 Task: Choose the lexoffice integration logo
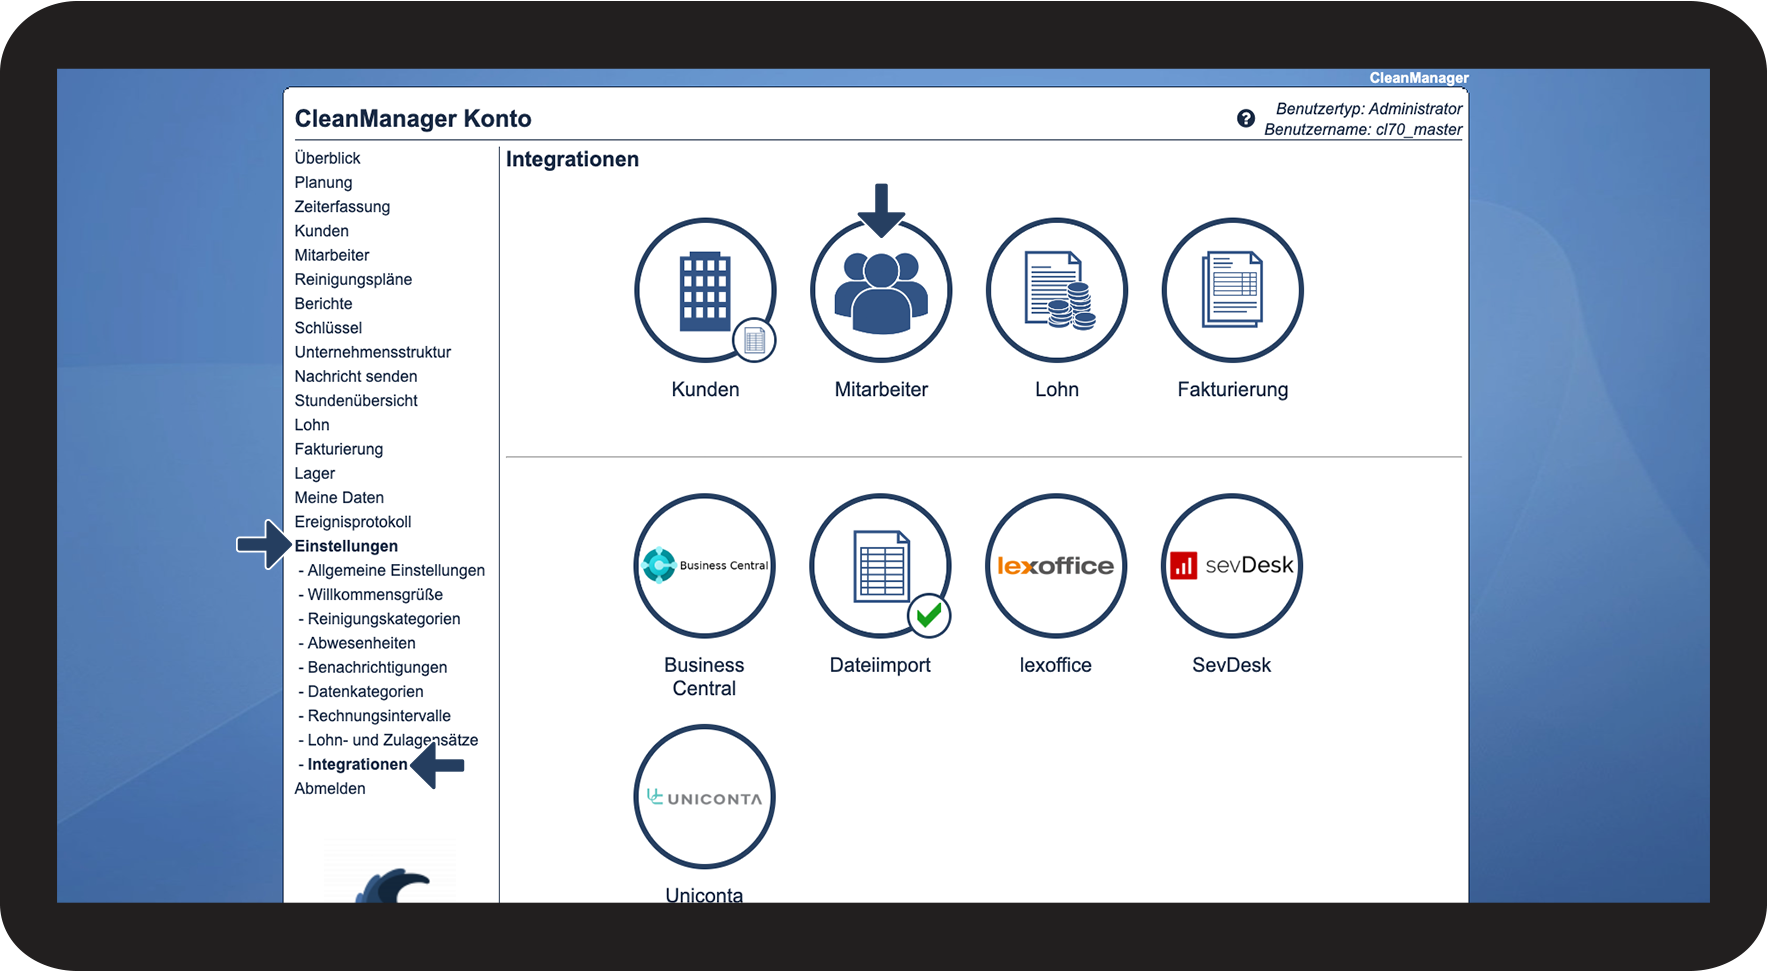click(x=1056, y=566)
